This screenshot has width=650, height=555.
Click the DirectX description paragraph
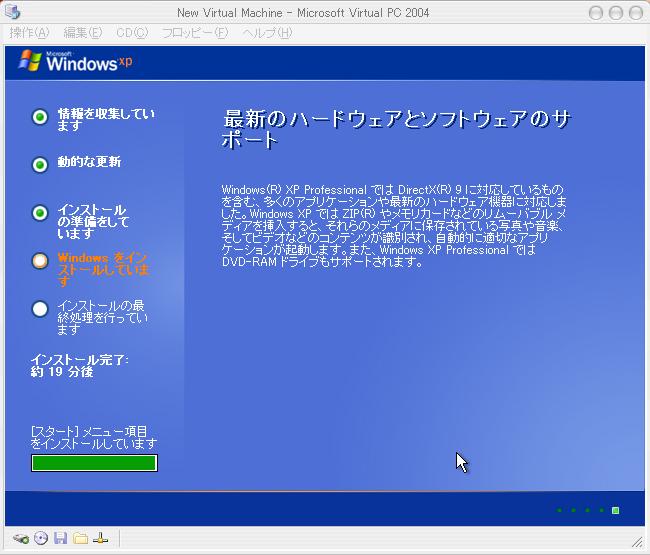pyautogui.click(x=394, y=226)
